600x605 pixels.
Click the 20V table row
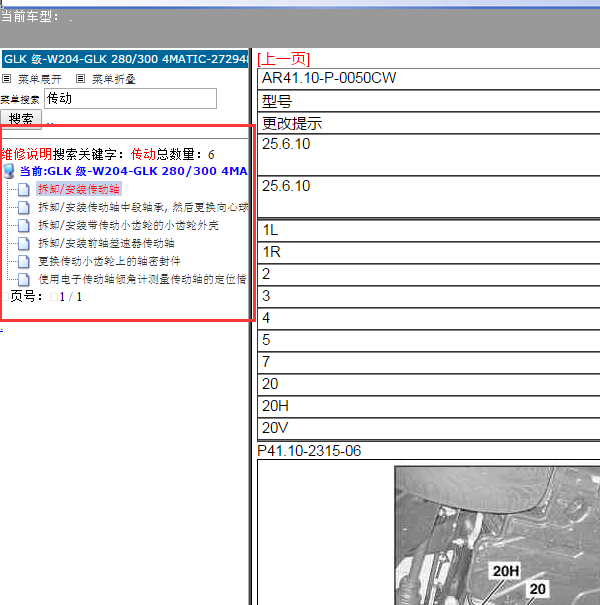[x=429, y=428]
